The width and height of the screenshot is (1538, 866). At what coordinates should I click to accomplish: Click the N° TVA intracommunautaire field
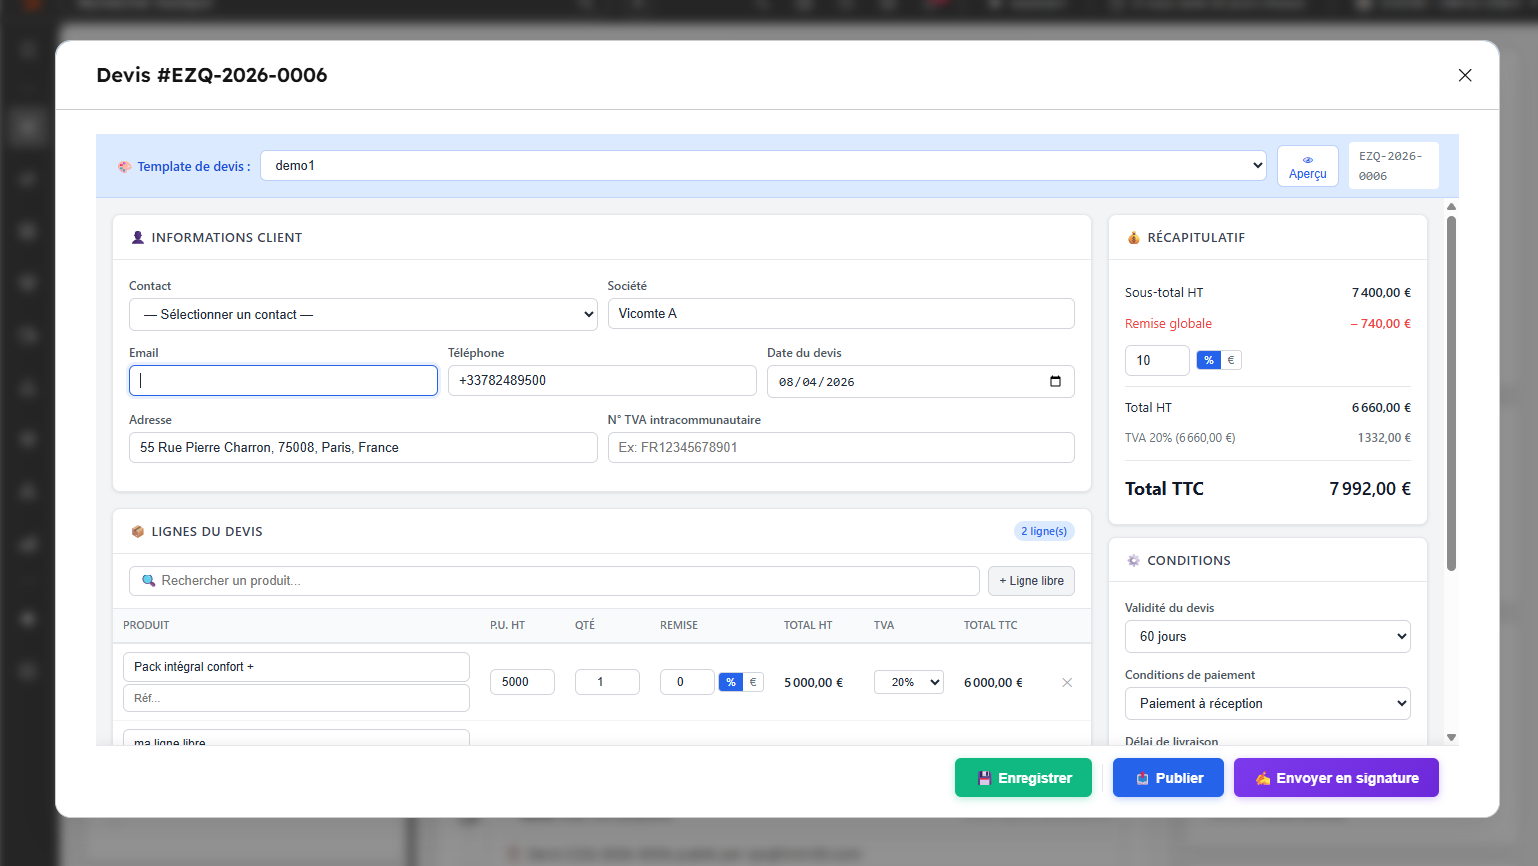pos(841,448)
